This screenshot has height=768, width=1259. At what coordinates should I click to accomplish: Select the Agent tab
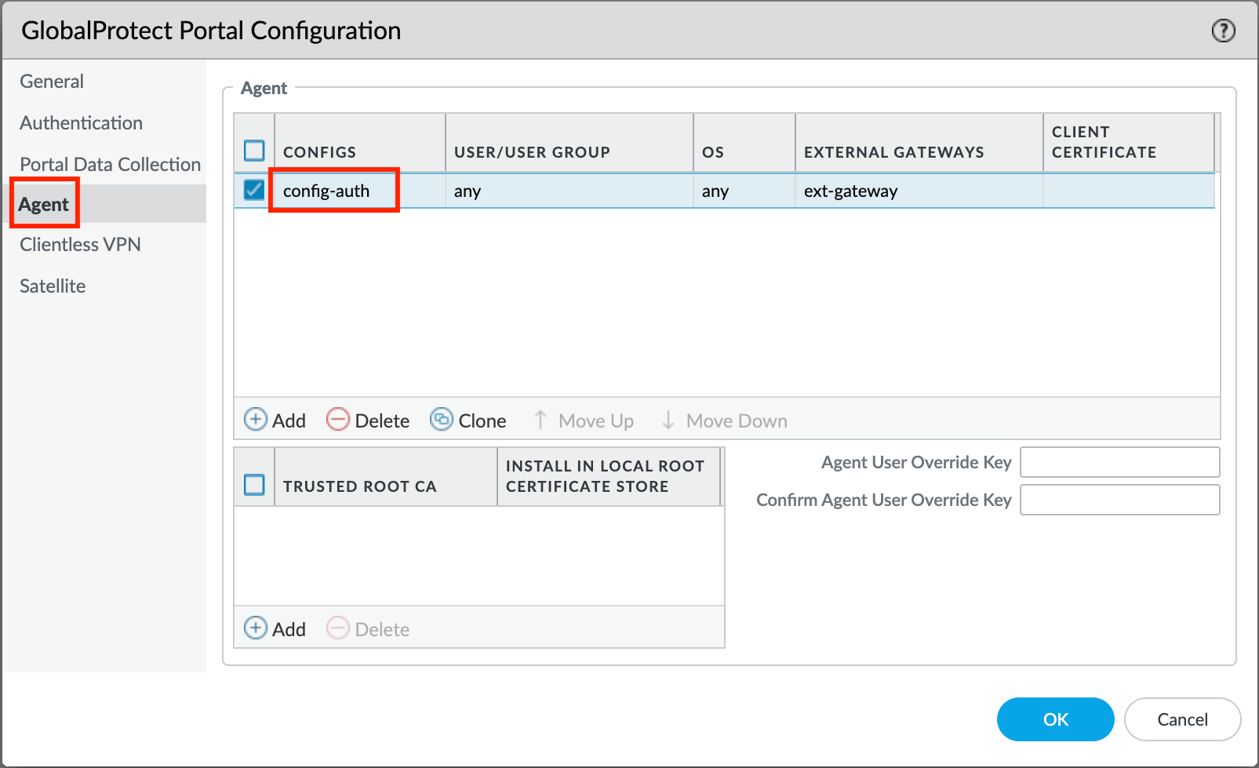point(44,204)
